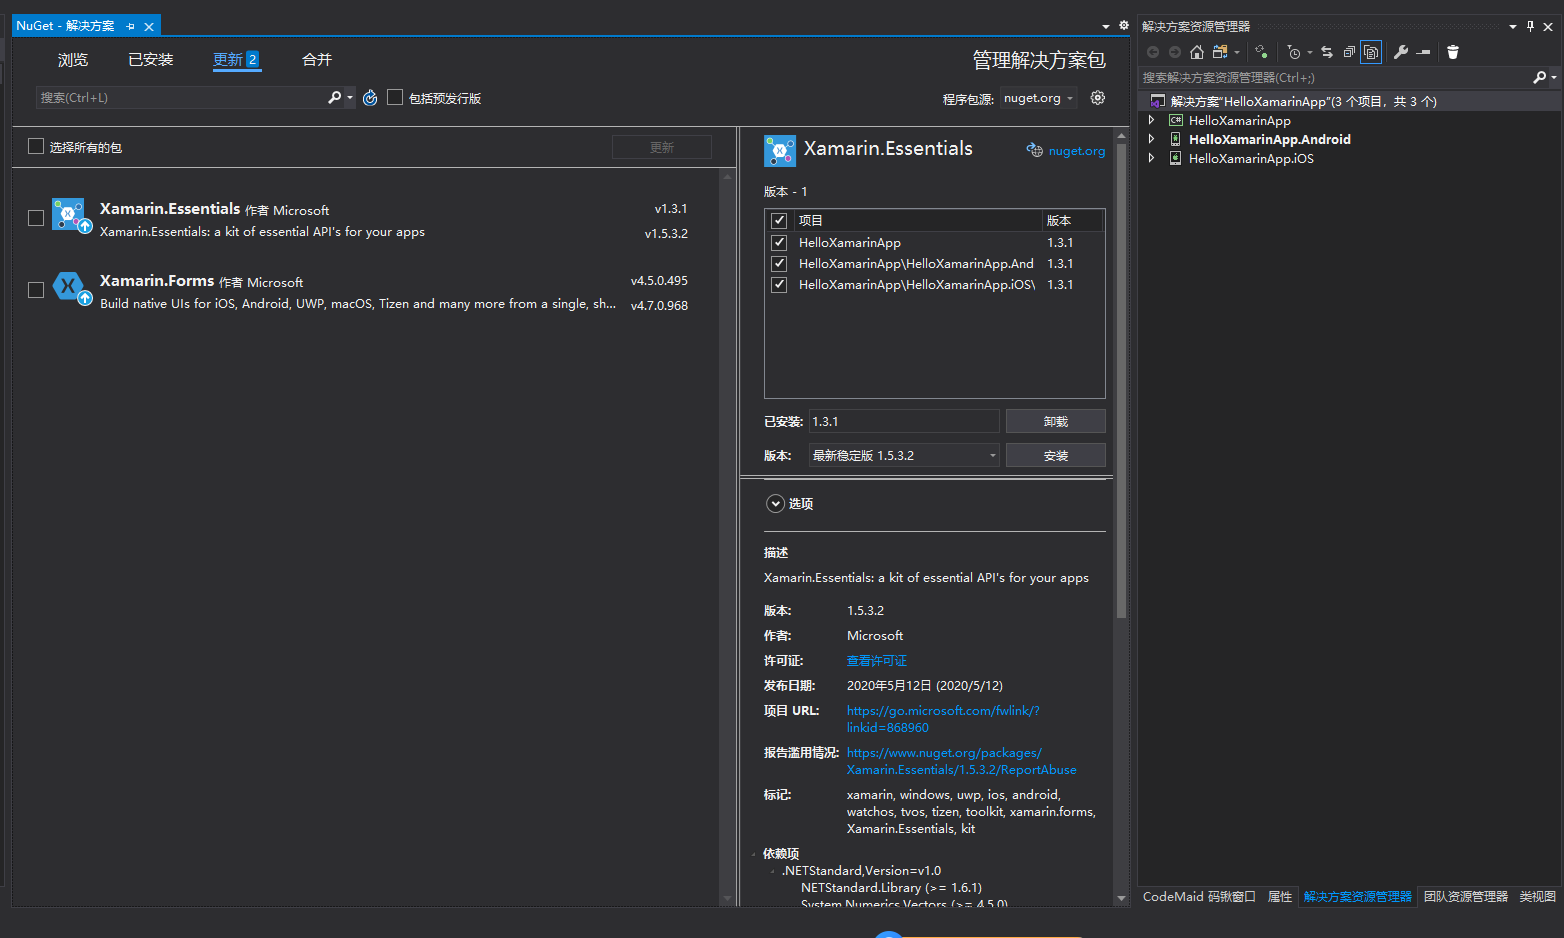Click the trash icon in Solution Explorer toolbar

pyautogui.click(x=1452, y=52)
